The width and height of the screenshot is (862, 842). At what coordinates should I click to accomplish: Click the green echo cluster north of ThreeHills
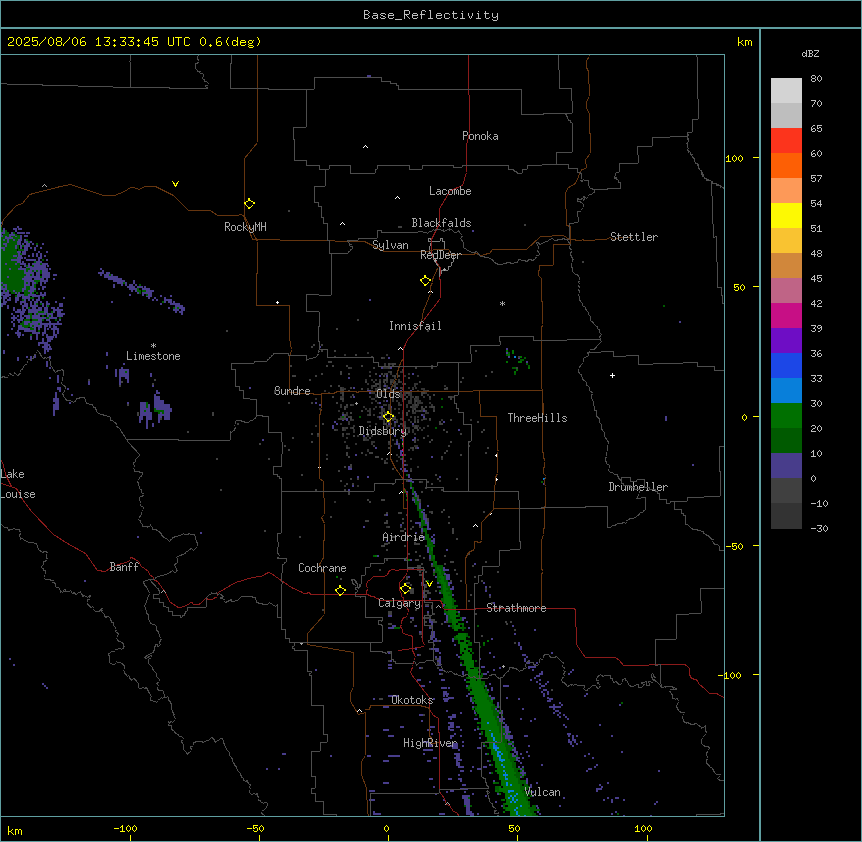click(x=517, y=361)
